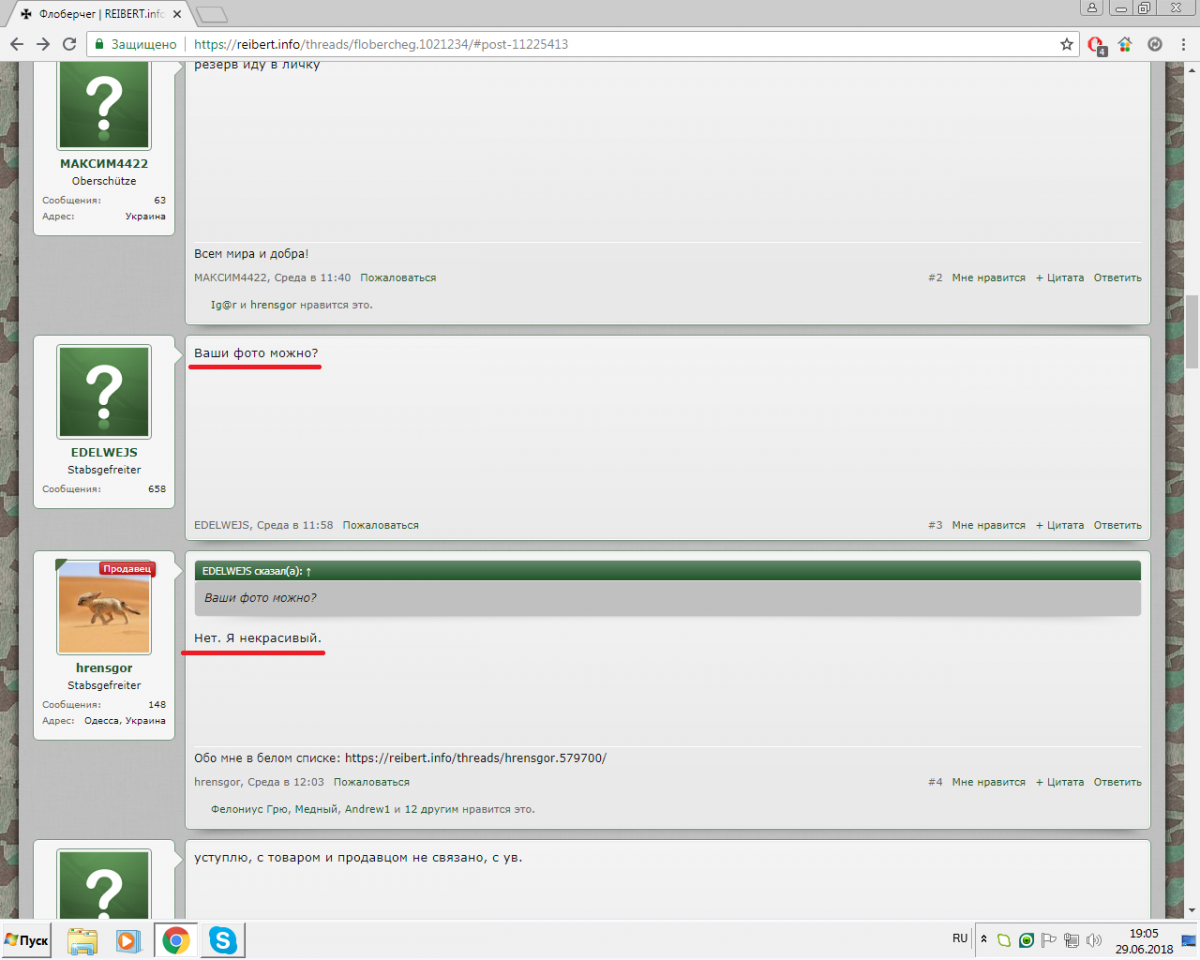Screen dimensions: 1200x960
Task: Quote post #4 with + Цитата
Action: point(1059,782)
